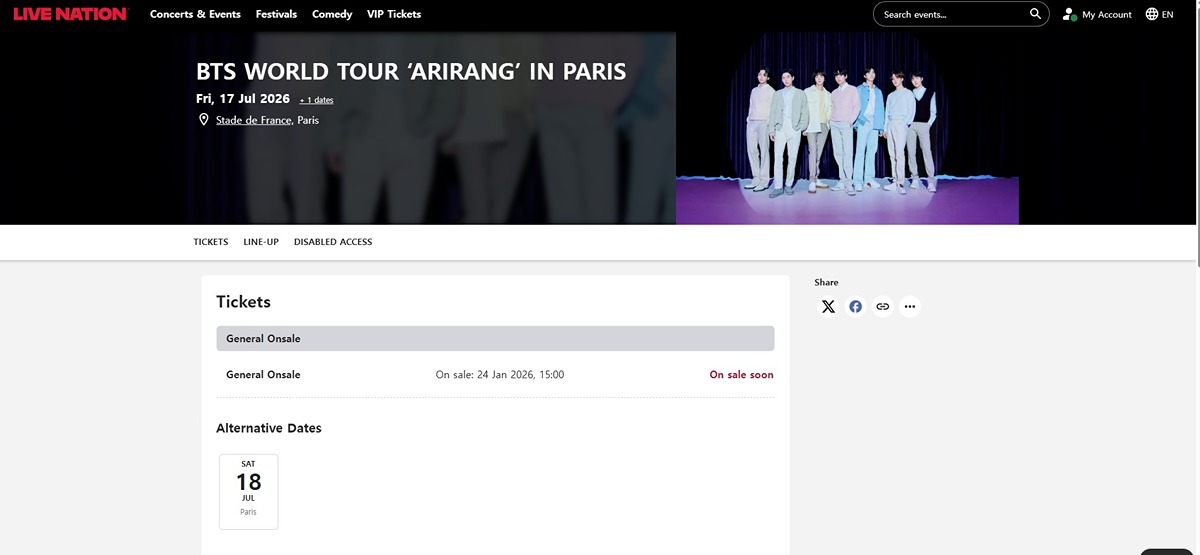Open the EN language selector

1167,15
